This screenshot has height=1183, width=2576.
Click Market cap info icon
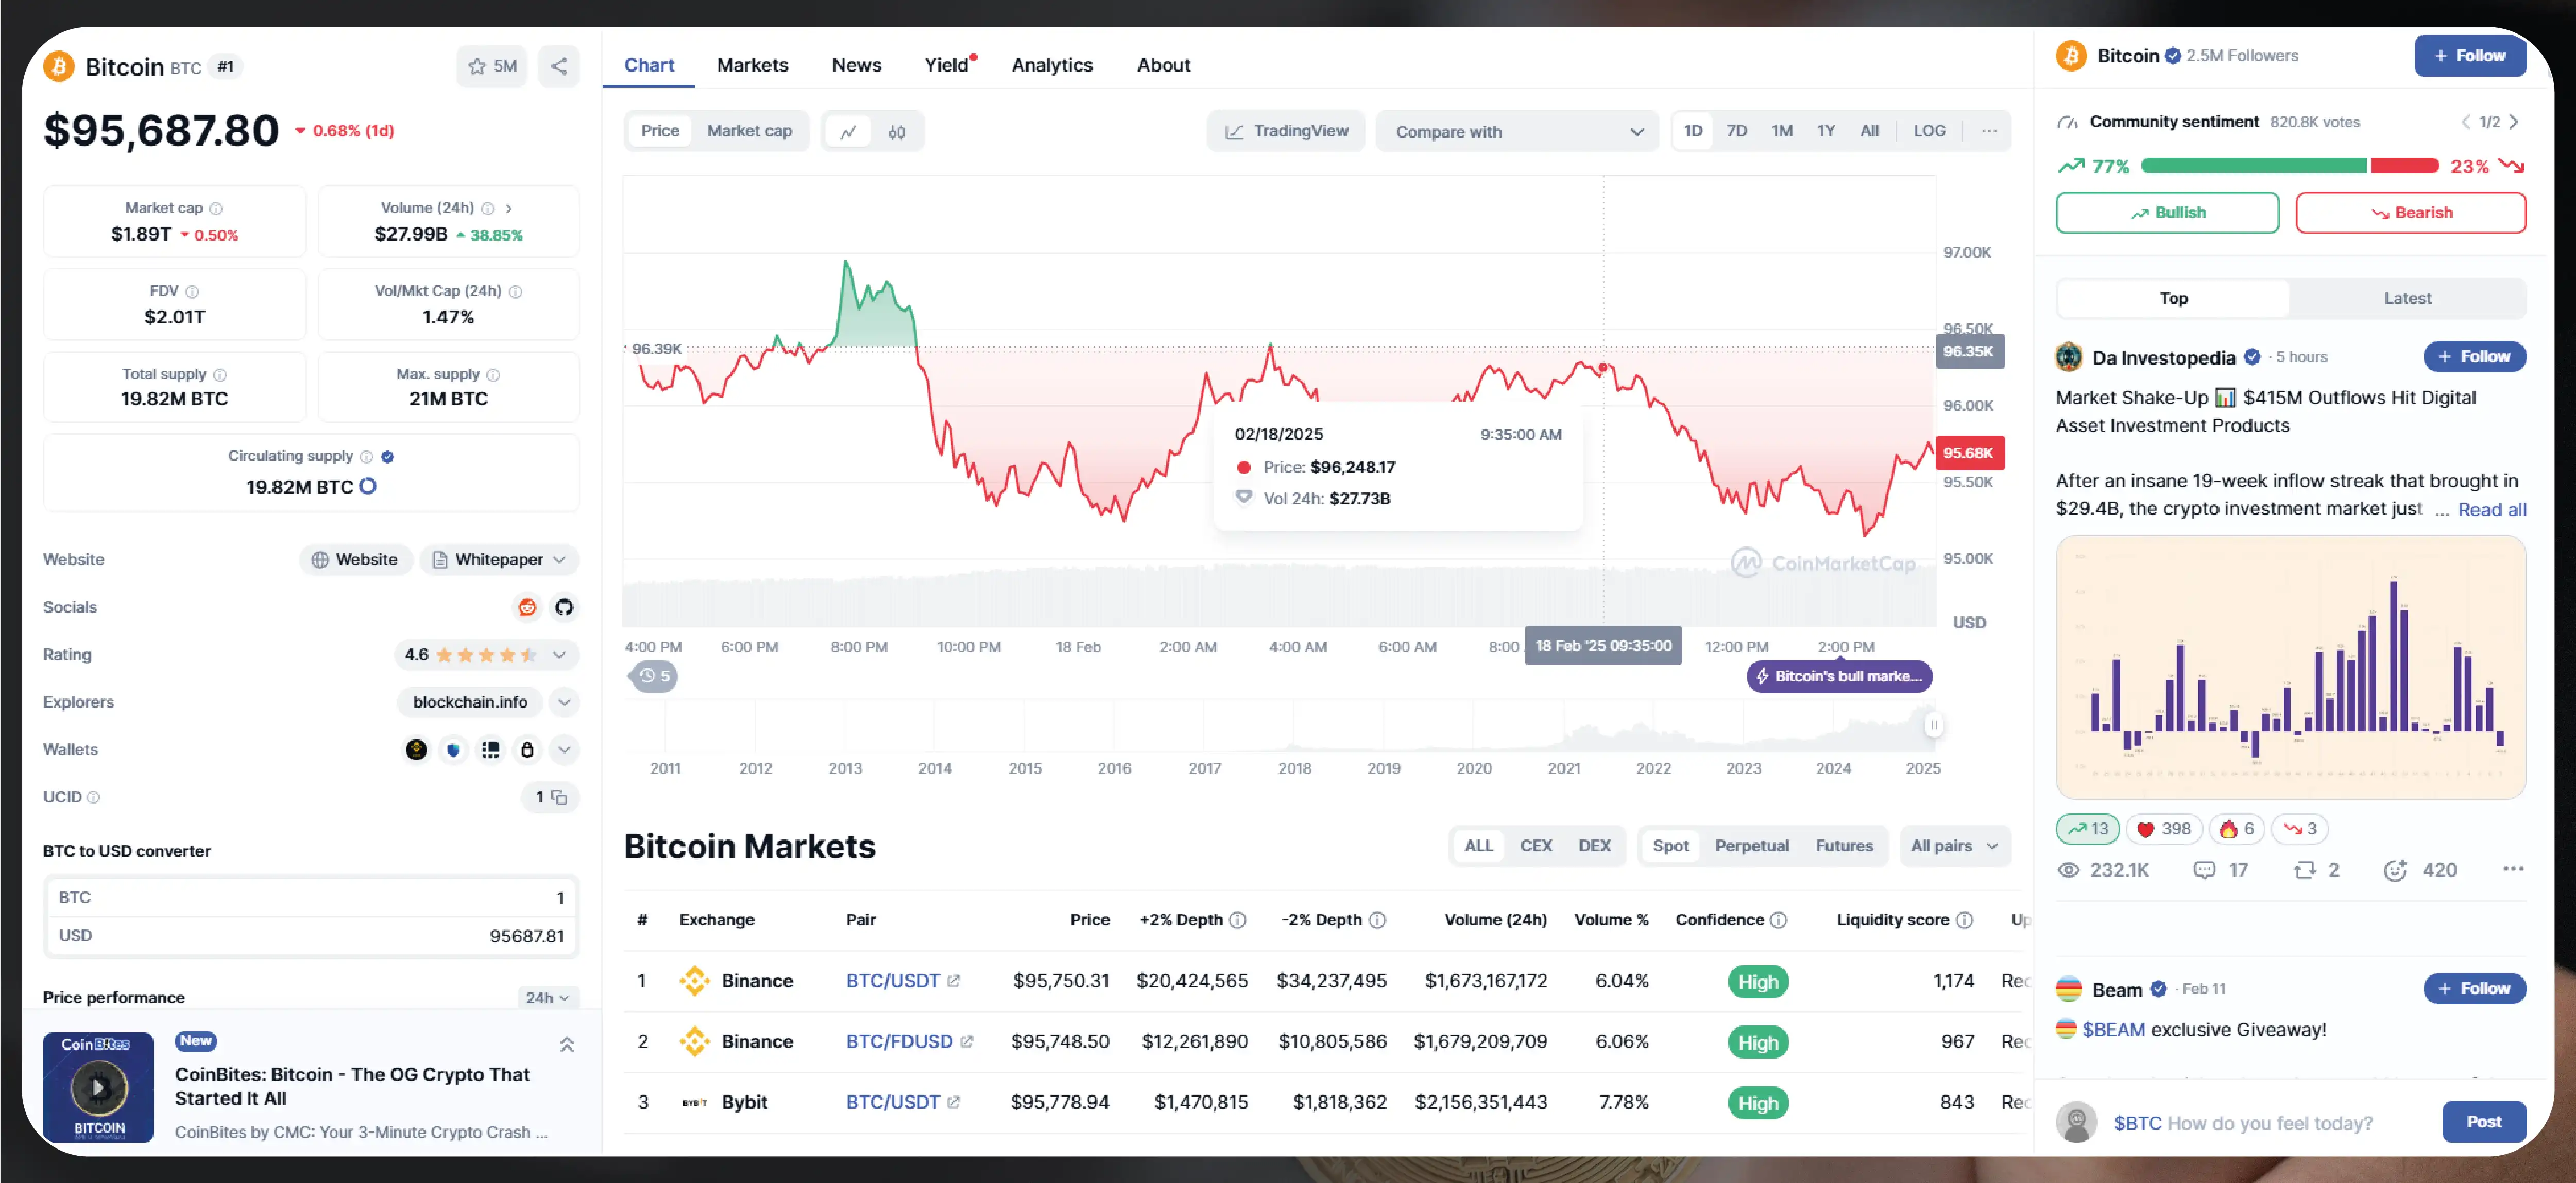pyautogui.click(x=216, y=208)
